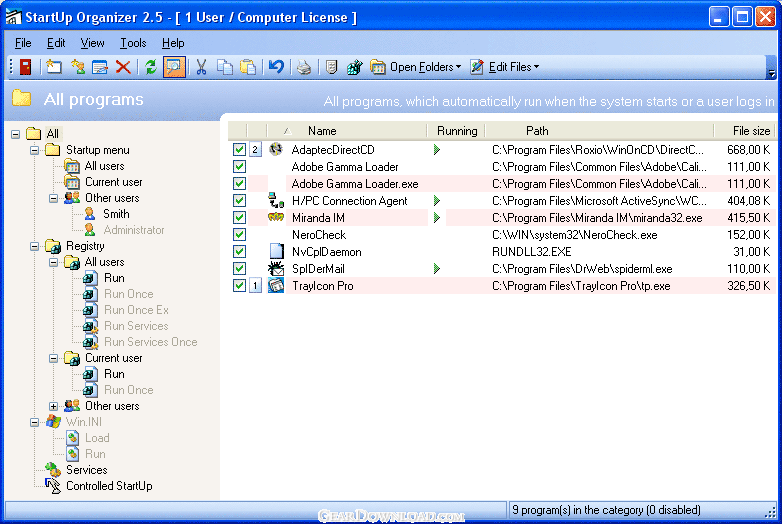Select the Administrator tree item
This screenshot has height=524, width=782.
pos(134,230)
